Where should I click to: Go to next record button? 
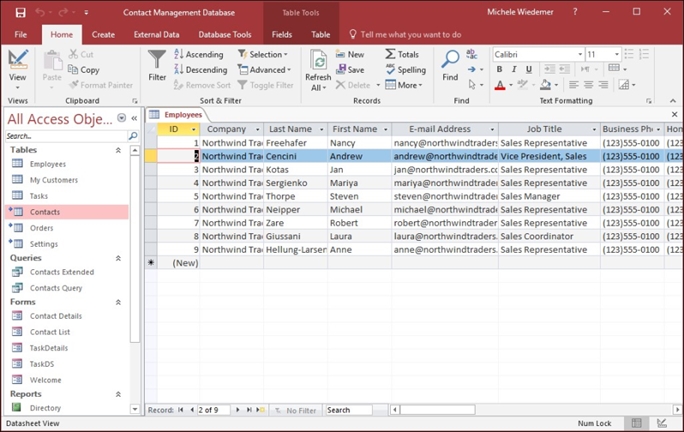coord(237,410)
